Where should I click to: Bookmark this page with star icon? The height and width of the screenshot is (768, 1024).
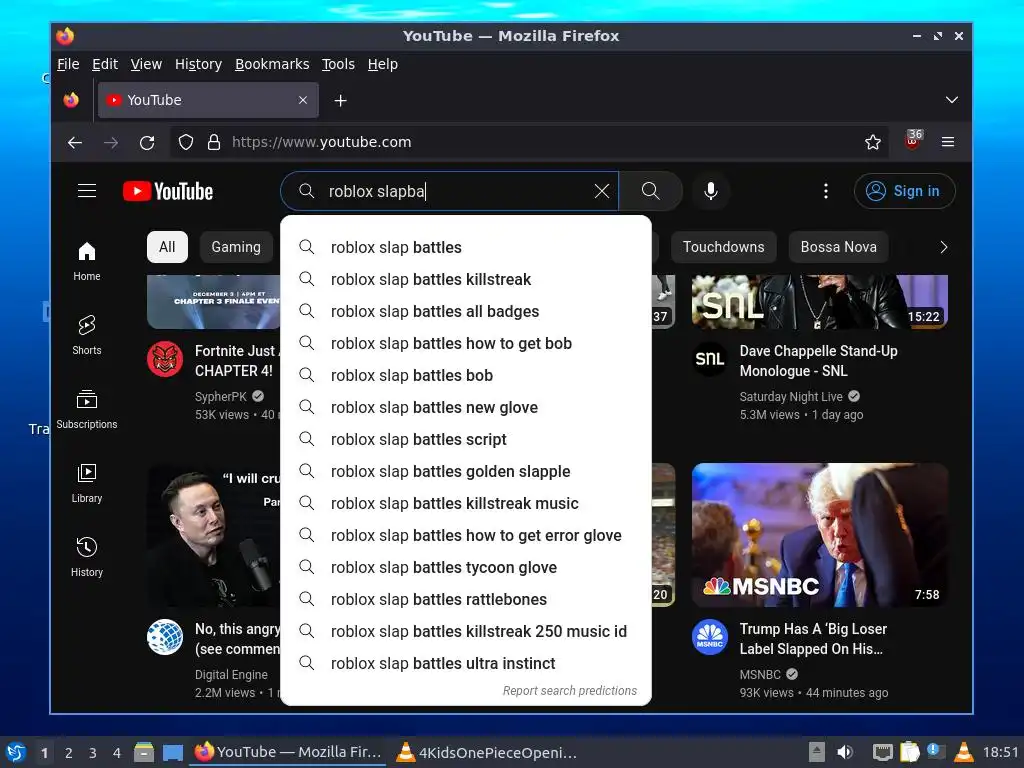(872, 142)
